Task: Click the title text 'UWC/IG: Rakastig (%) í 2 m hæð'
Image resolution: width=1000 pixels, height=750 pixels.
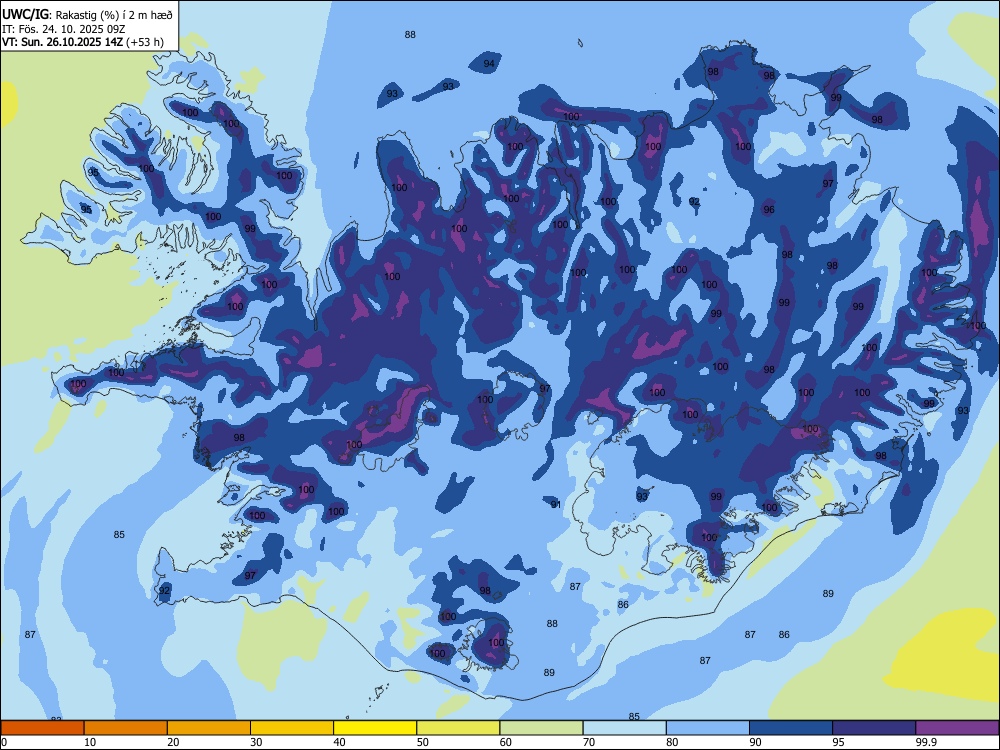Action: (x=87, y=15)
